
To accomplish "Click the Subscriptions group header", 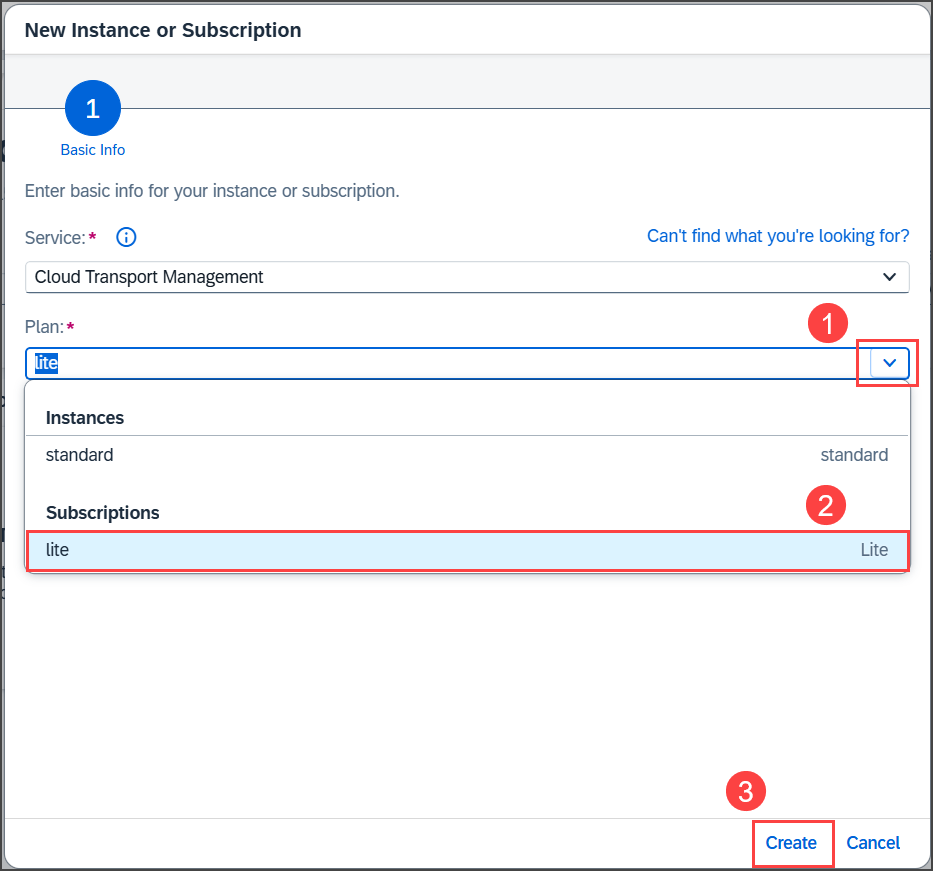I will 102,513.
